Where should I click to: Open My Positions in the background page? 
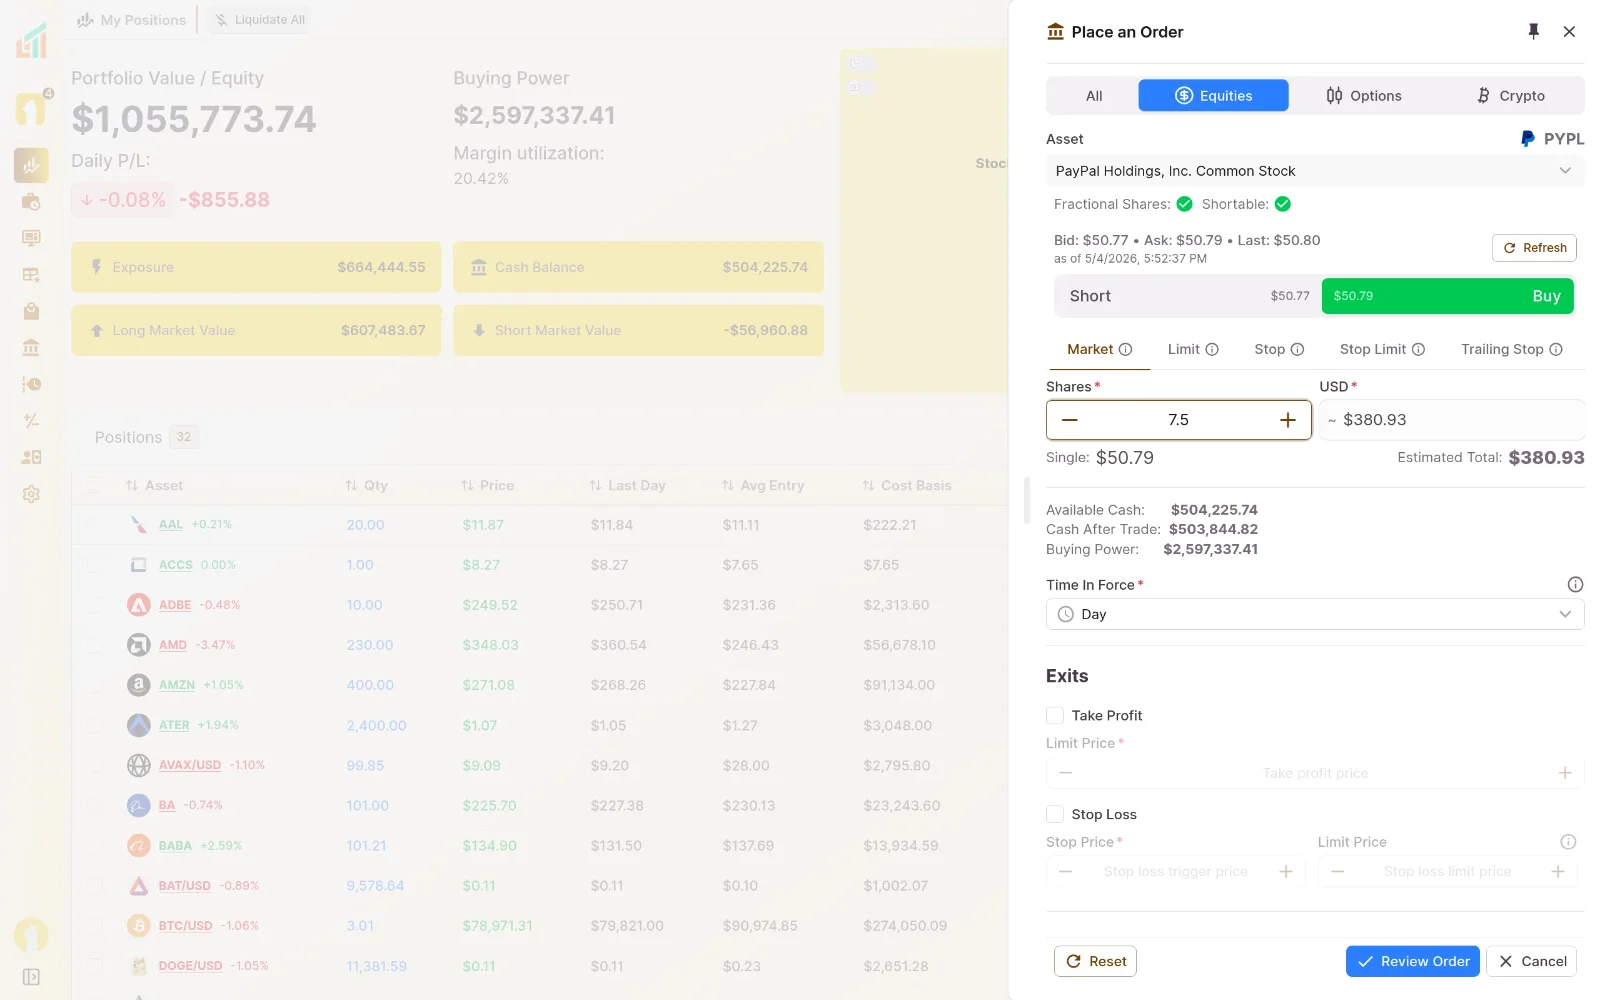pos(131,20)
